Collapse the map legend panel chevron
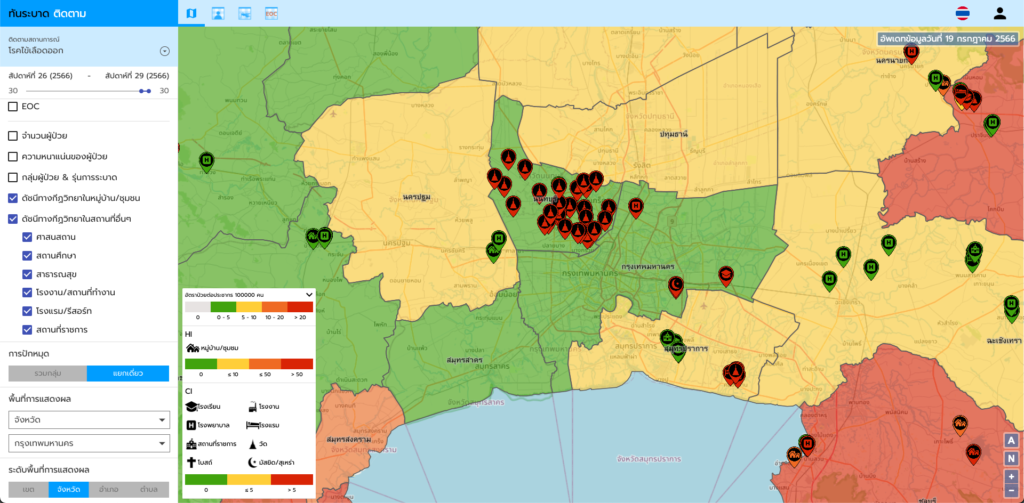The height and width of the screenshot is (503, 1024). coord(309,295)
